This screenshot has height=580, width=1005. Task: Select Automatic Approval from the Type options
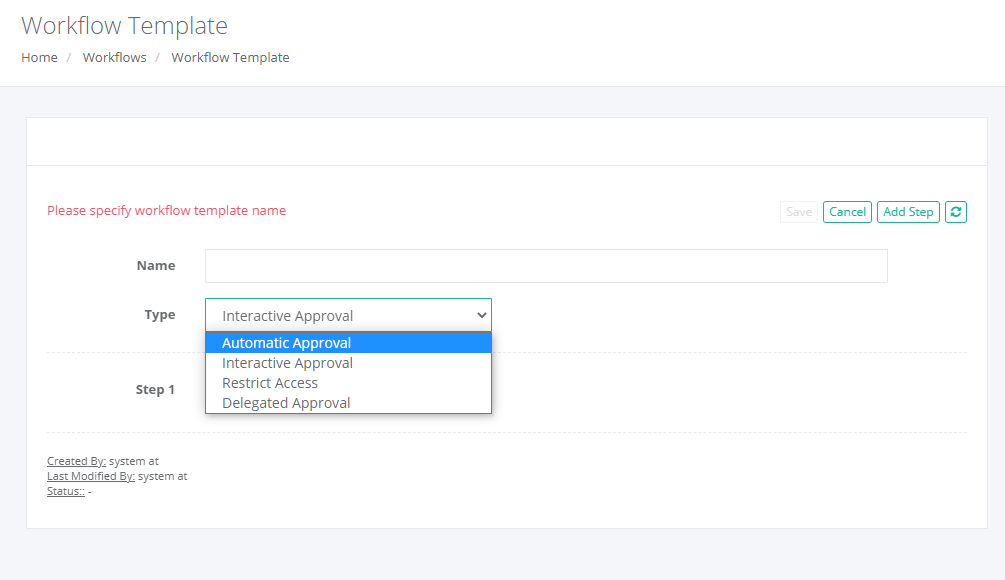click(285, 342)
